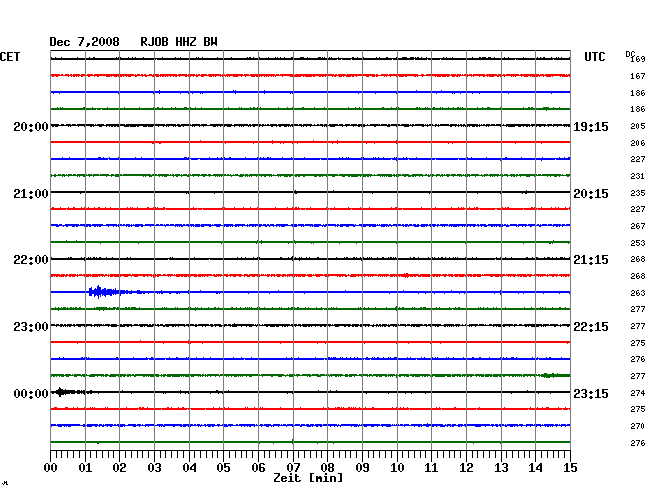The image size is (650, 494).
Task: Click minute label 08 on time axis
Action: [327, 467]
